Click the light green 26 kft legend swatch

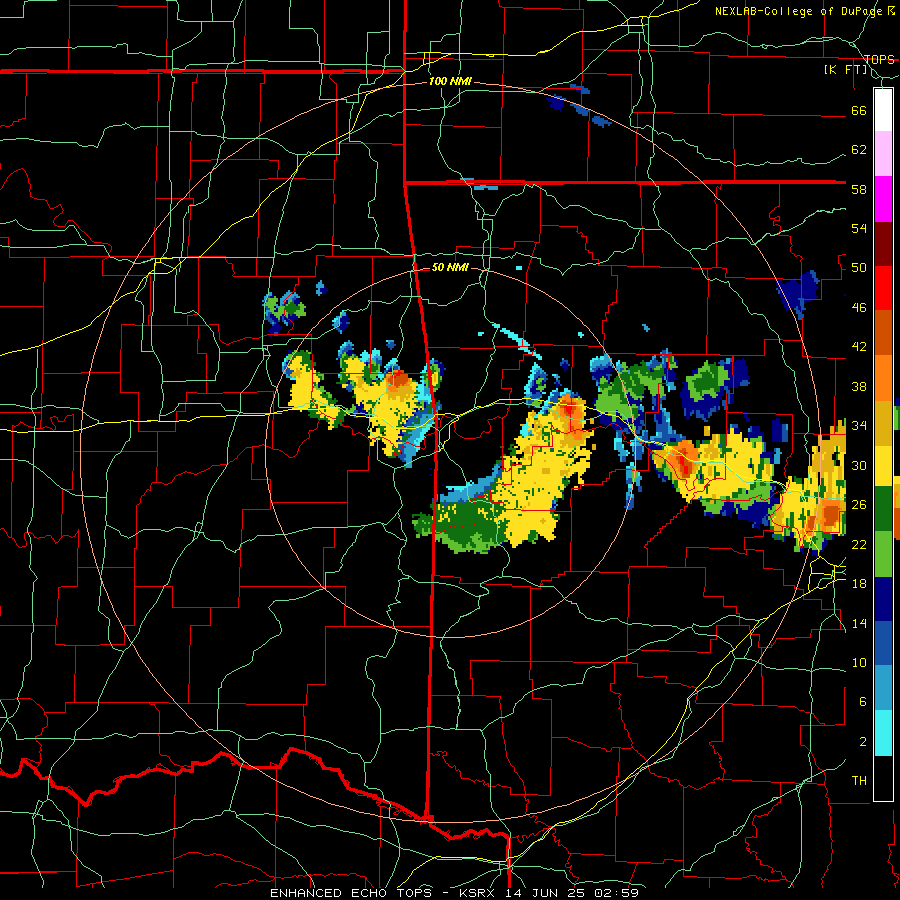coord(883,554)
